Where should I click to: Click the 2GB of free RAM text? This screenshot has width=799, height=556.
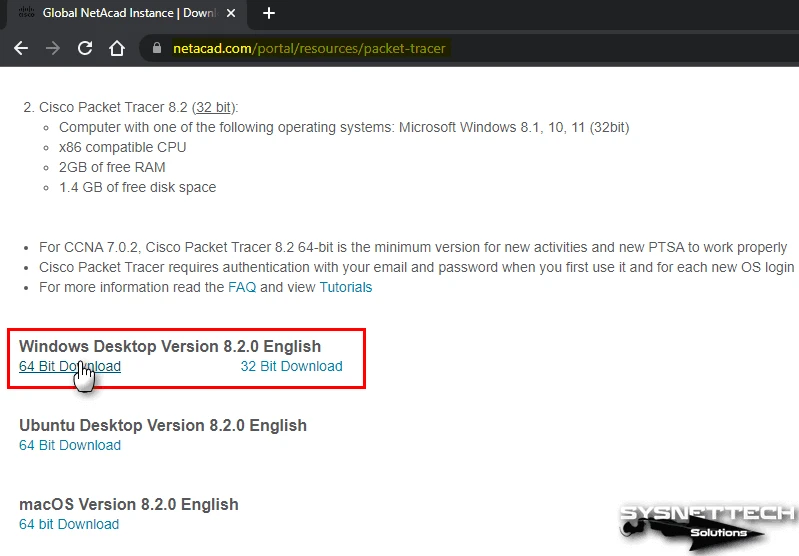tap(112, 167)
